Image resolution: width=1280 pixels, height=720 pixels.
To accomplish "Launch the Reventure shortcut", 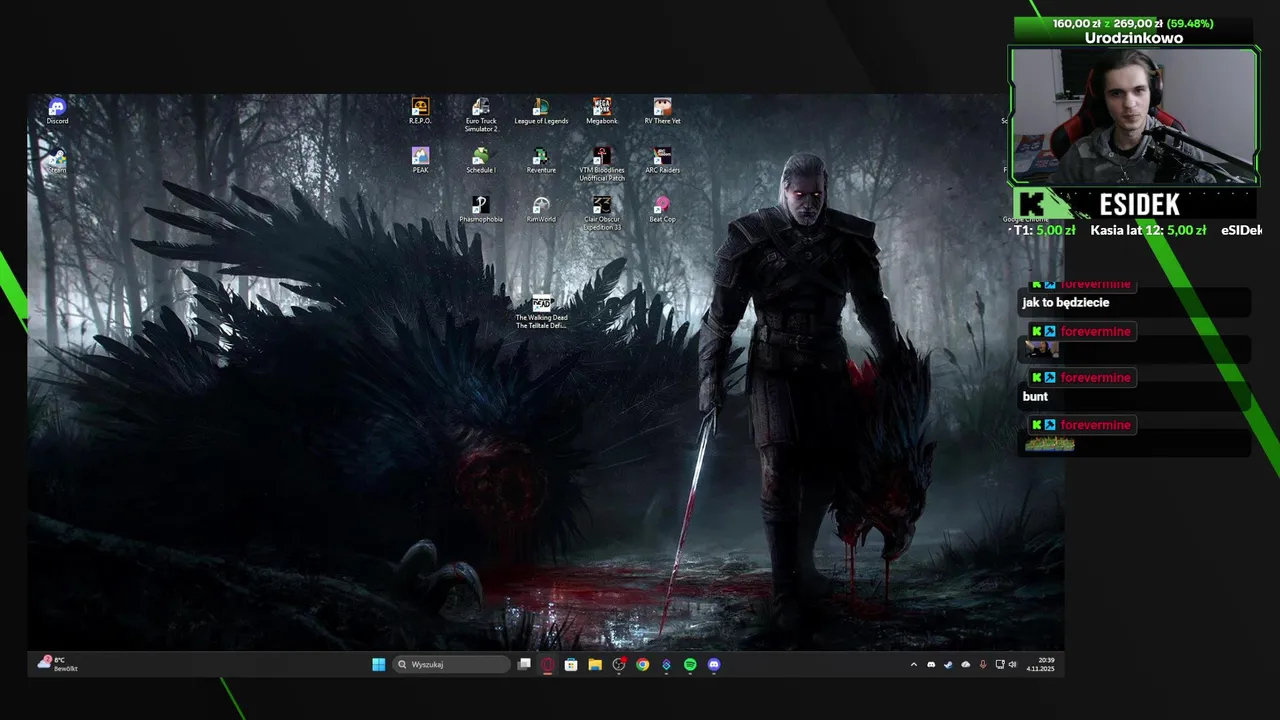I will 541,160.
